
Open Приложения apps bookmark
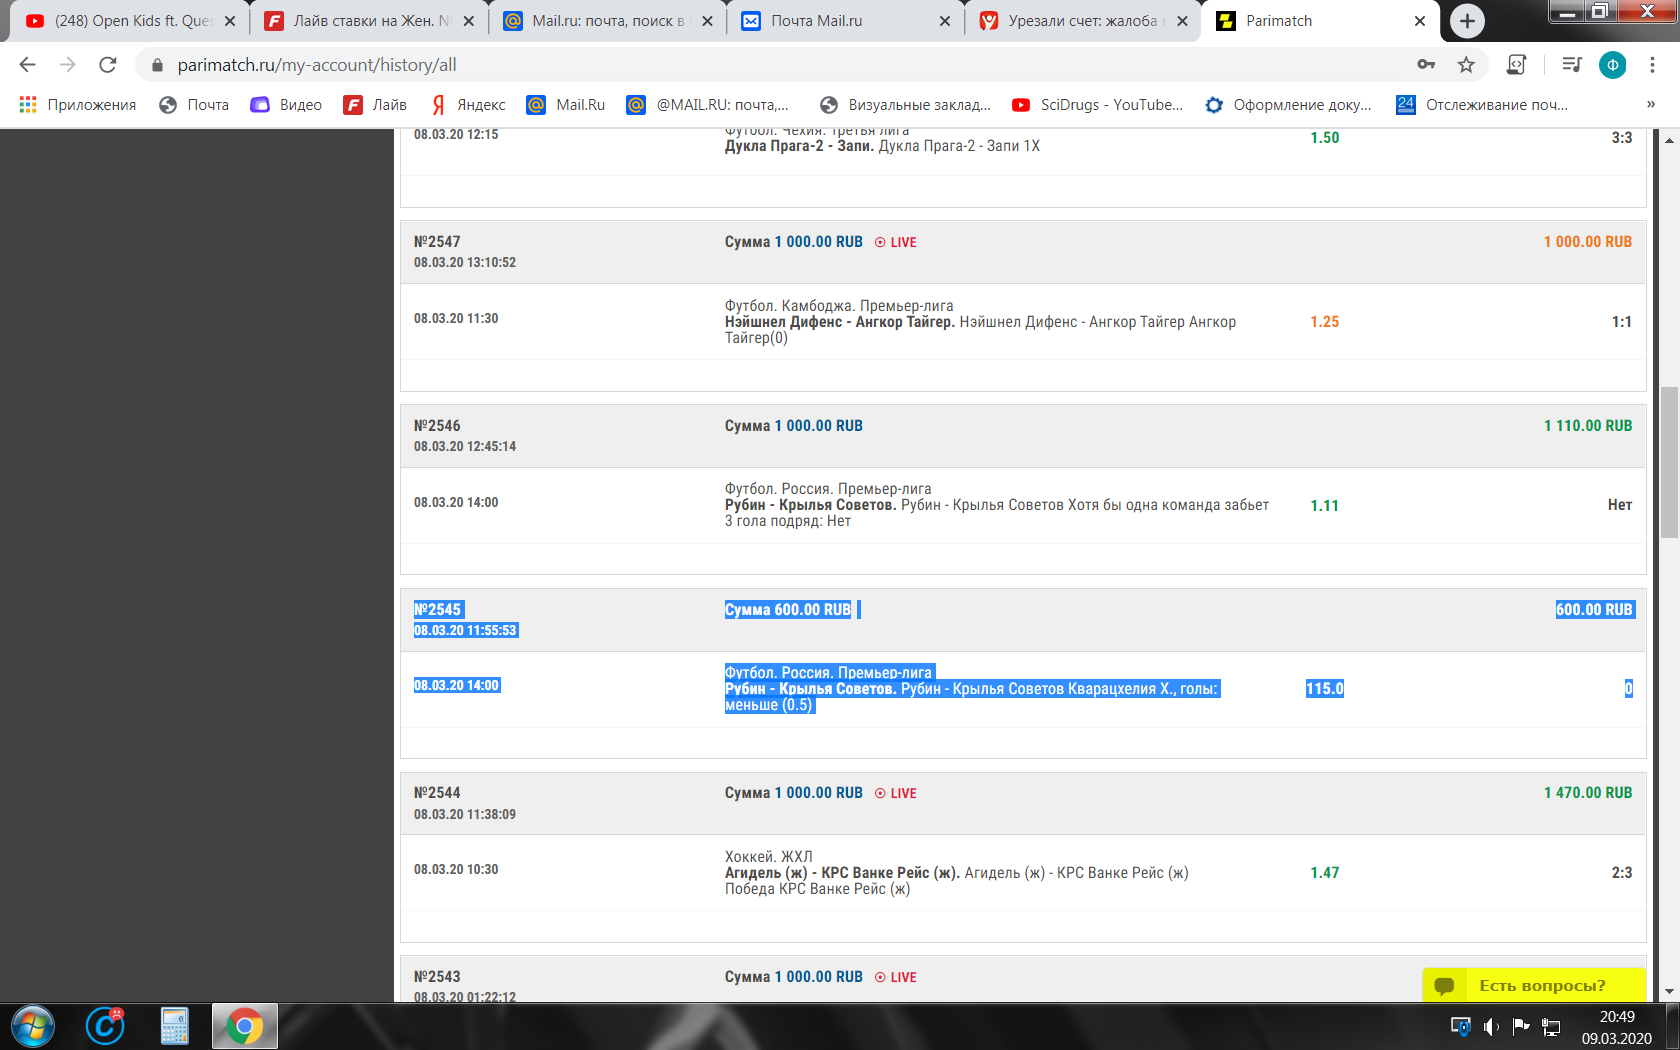point(78,105)
